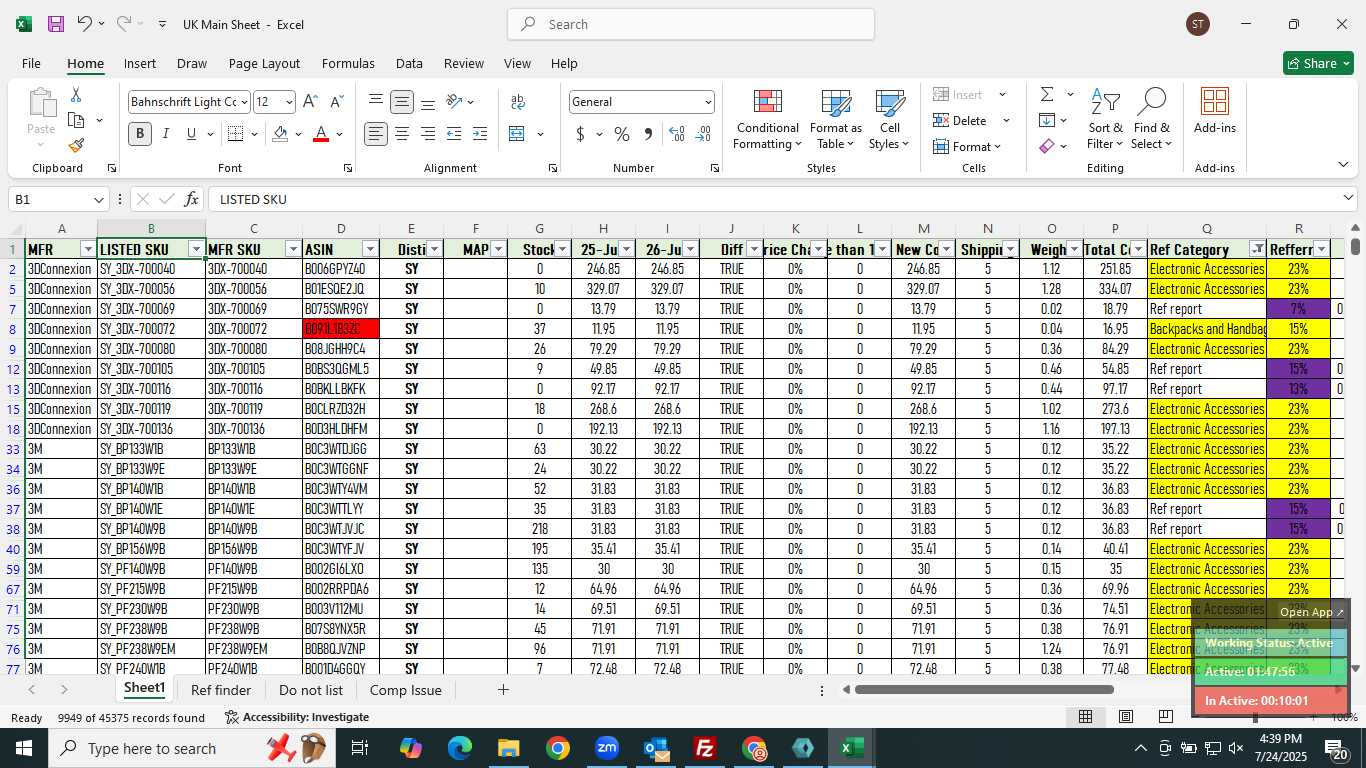The width and height of the screenshot is (1366, 768).
Task: Switch to the Ref finder sheet
Action: tap(221, 690)
